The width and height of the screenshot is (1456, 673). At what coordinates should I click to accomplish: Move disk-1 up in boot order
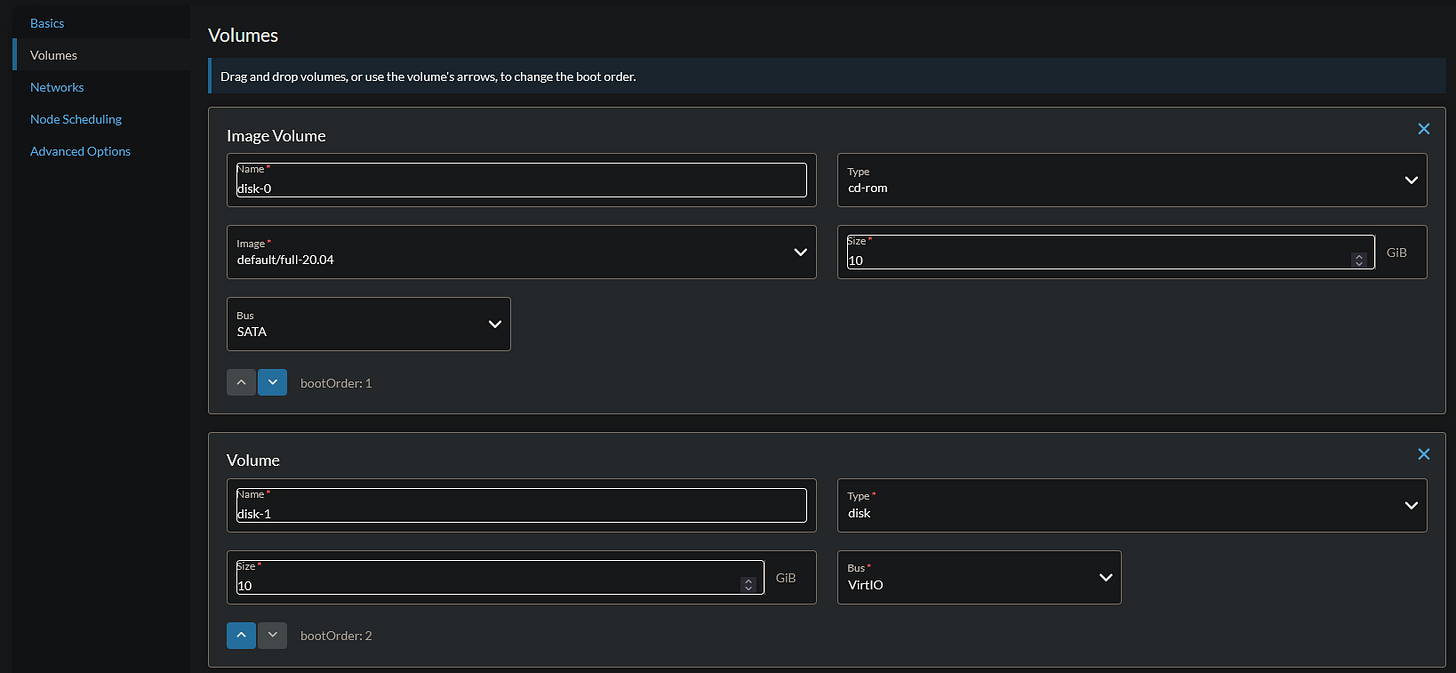pyautogui.click(x=241, y=635)
